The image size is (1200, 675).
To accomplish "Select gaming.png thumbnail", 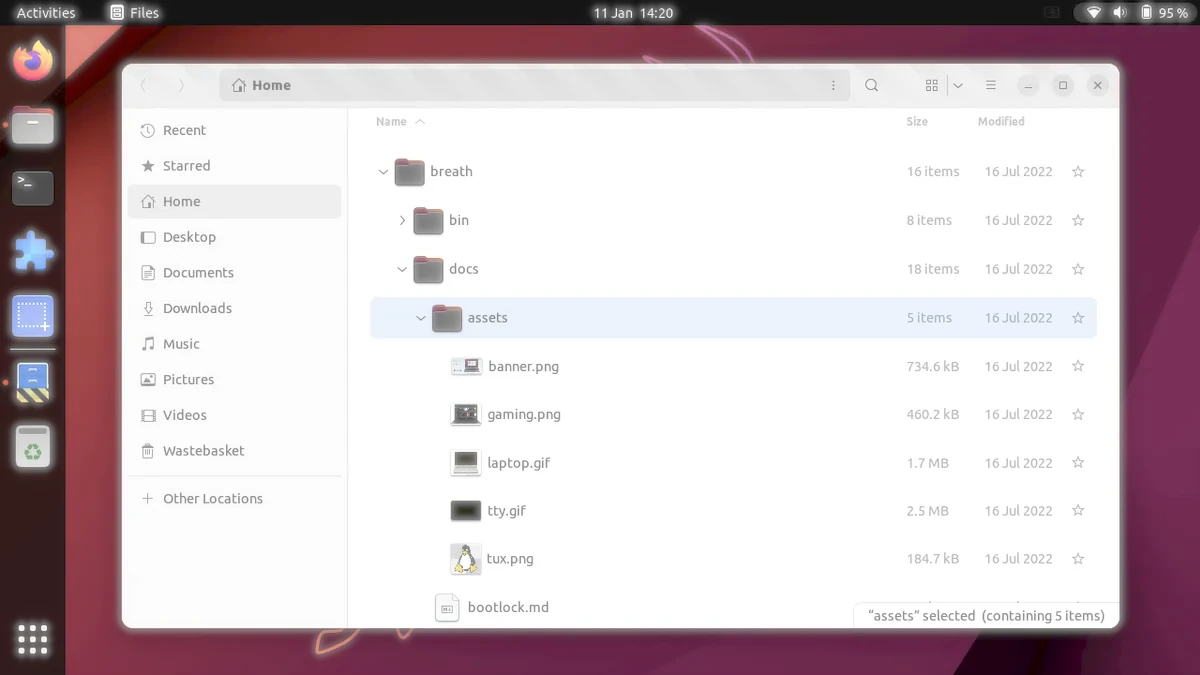I will 466,414.
